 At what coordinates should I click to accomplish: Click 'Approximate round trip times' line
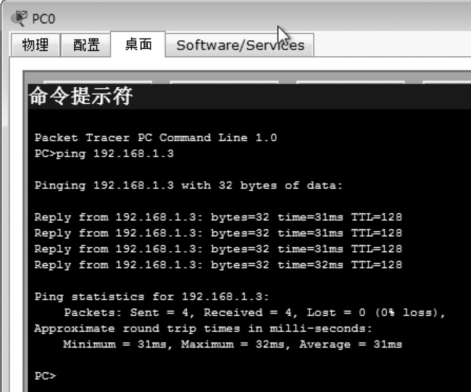(203, 329)
